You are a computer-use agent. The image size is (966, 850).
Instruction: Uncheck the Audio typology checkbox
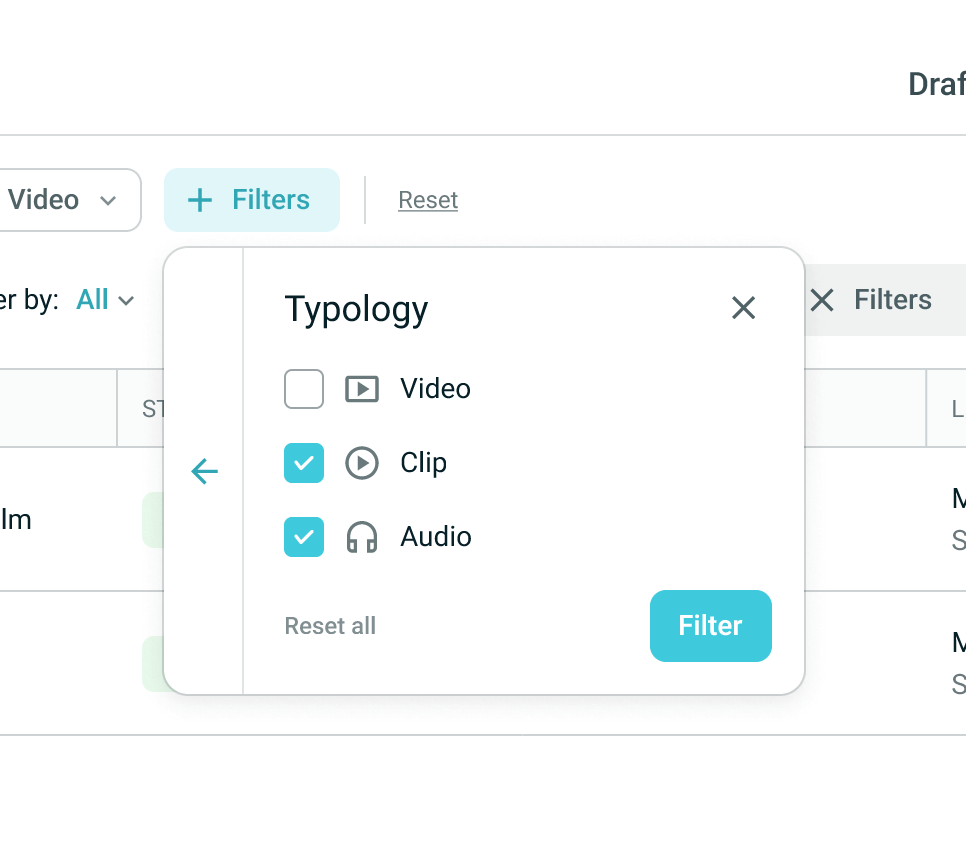(x=304, y=537)
